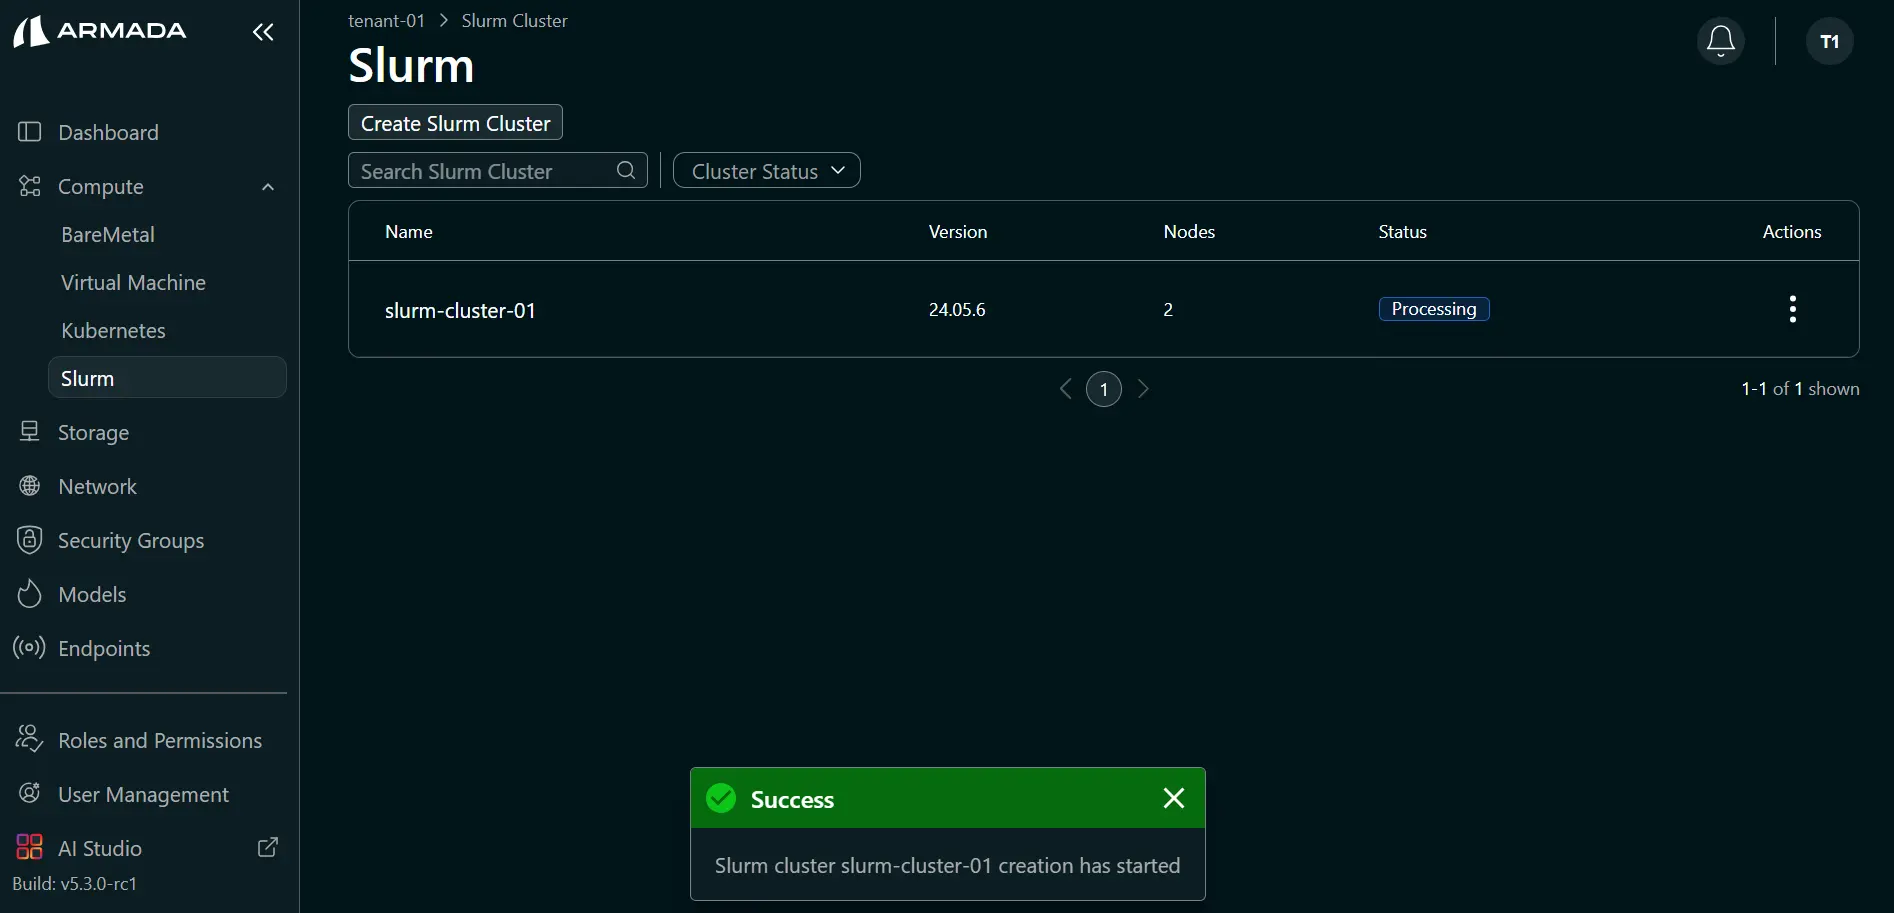The image size is (1894, 913).
Task: Open the notifications bell
Action: 1720,41
